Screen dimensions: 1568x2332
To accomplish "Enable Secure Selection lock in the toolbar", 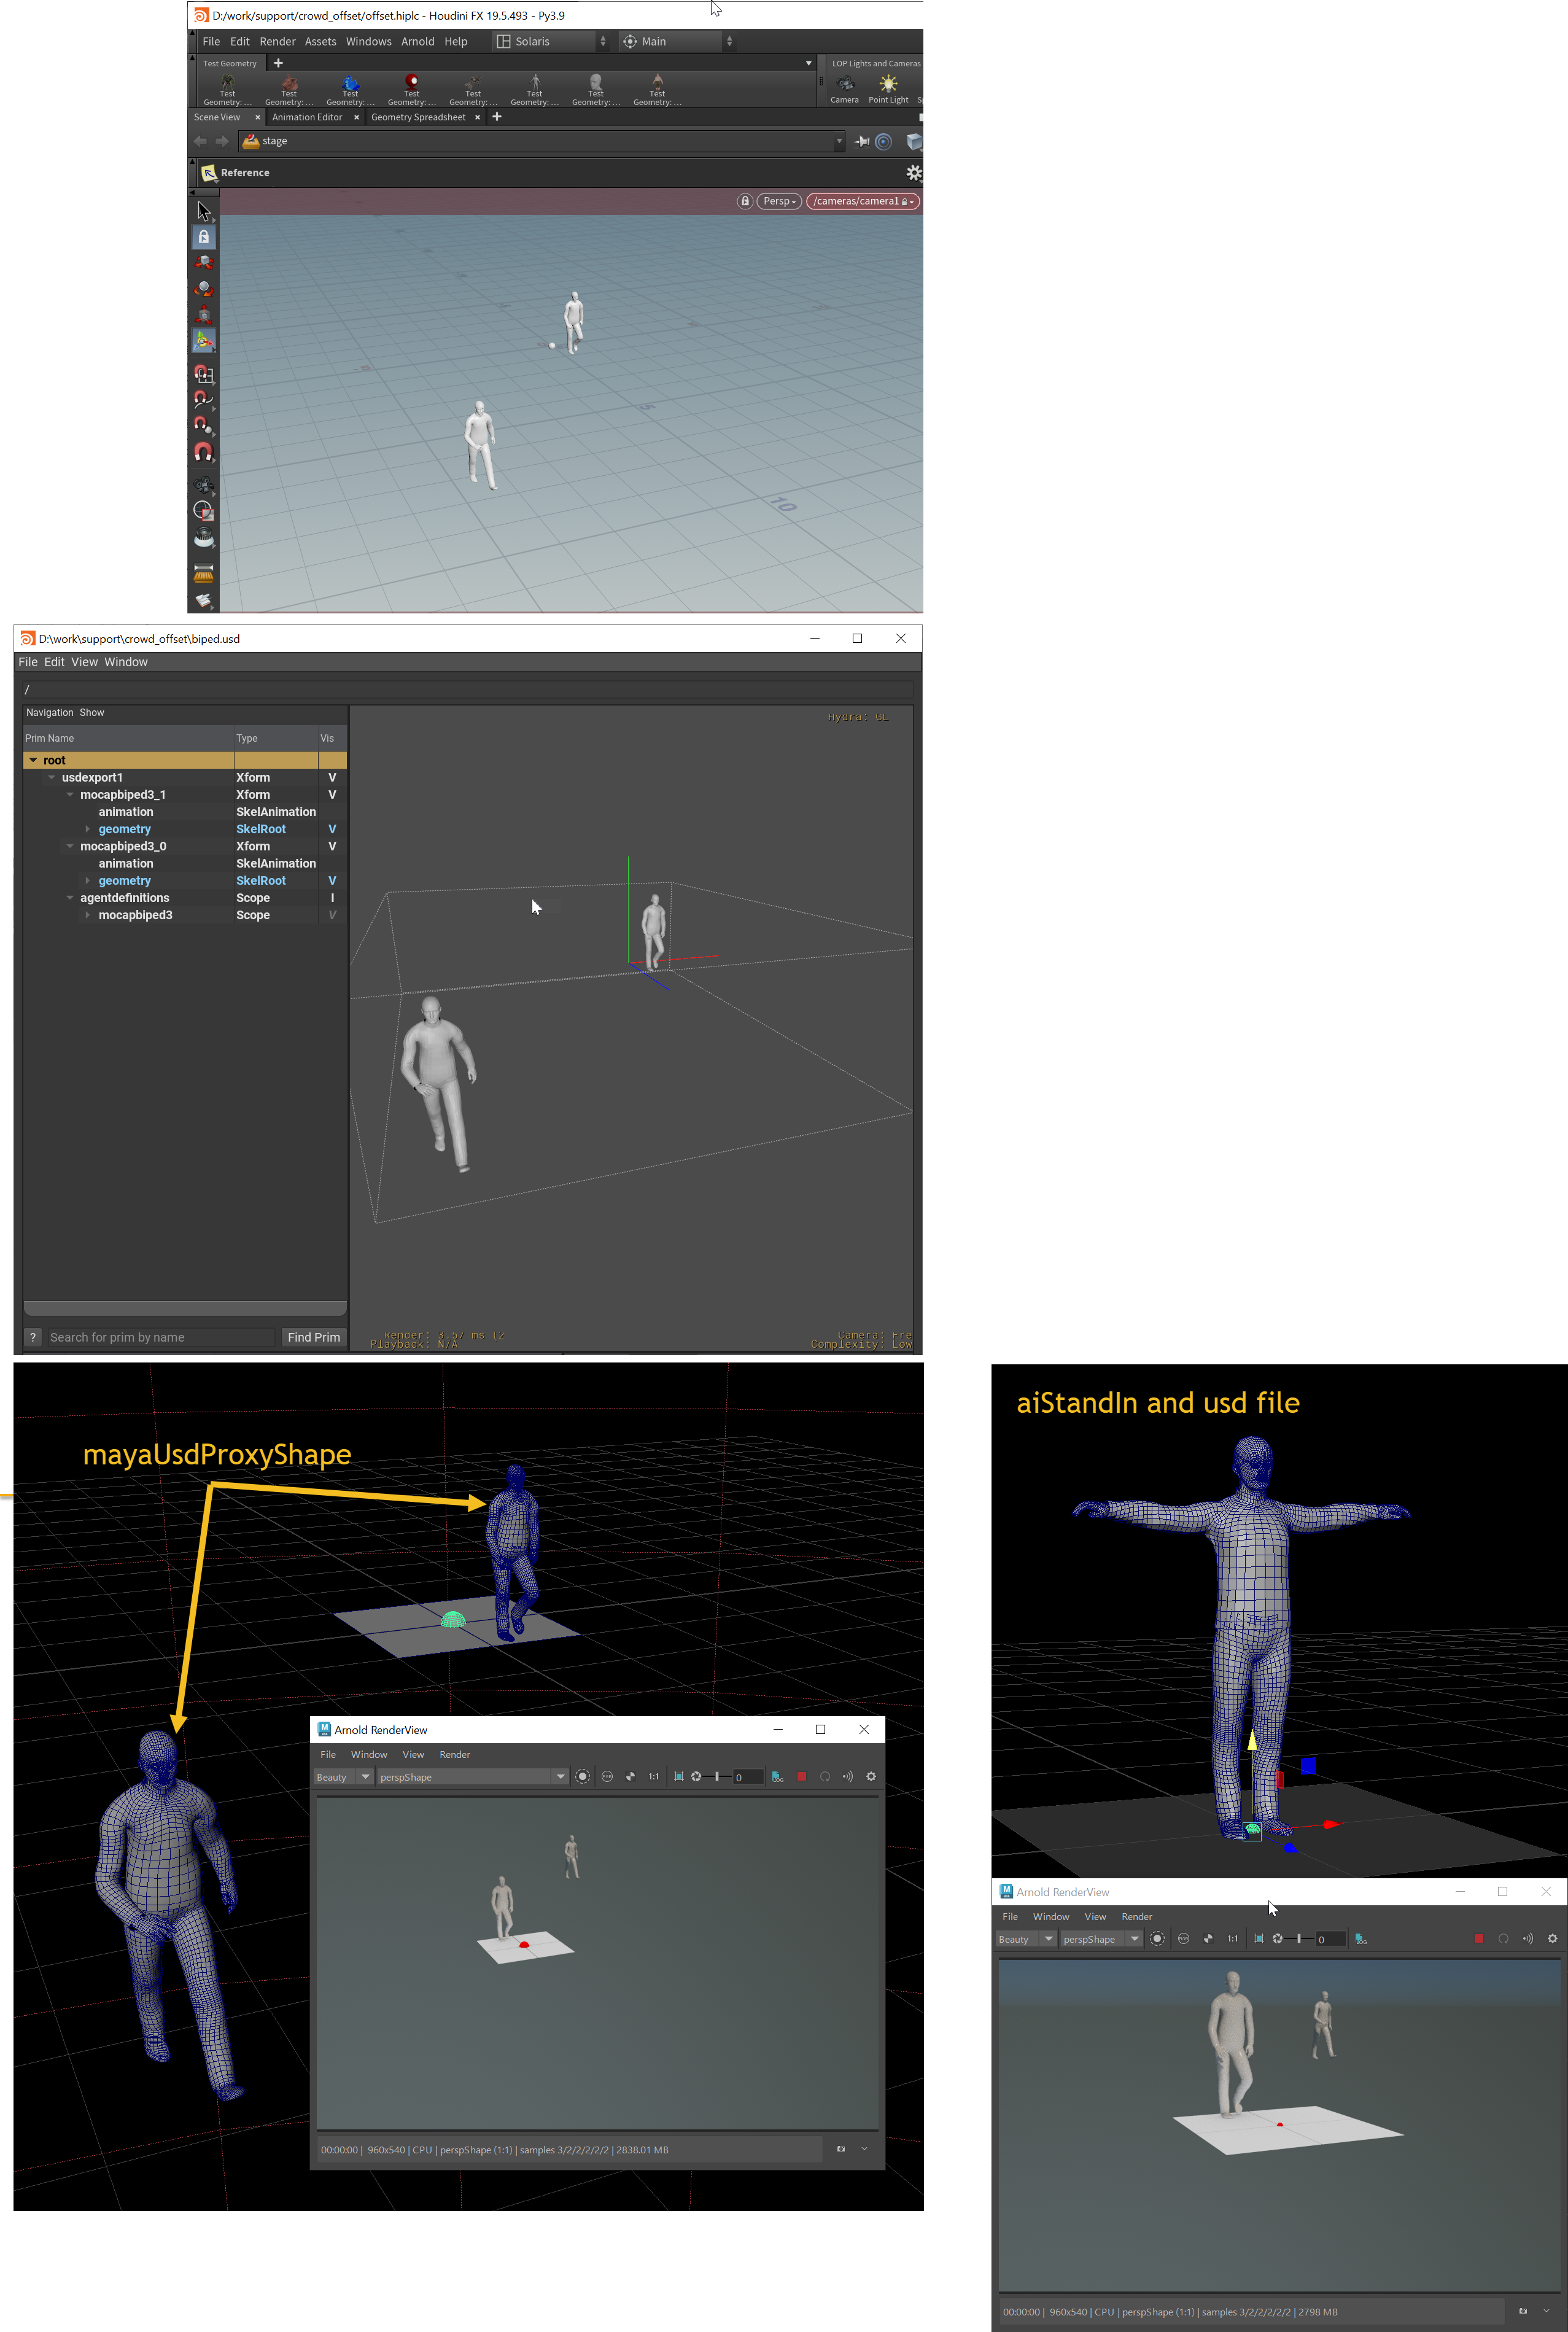I will pos(203,237).
